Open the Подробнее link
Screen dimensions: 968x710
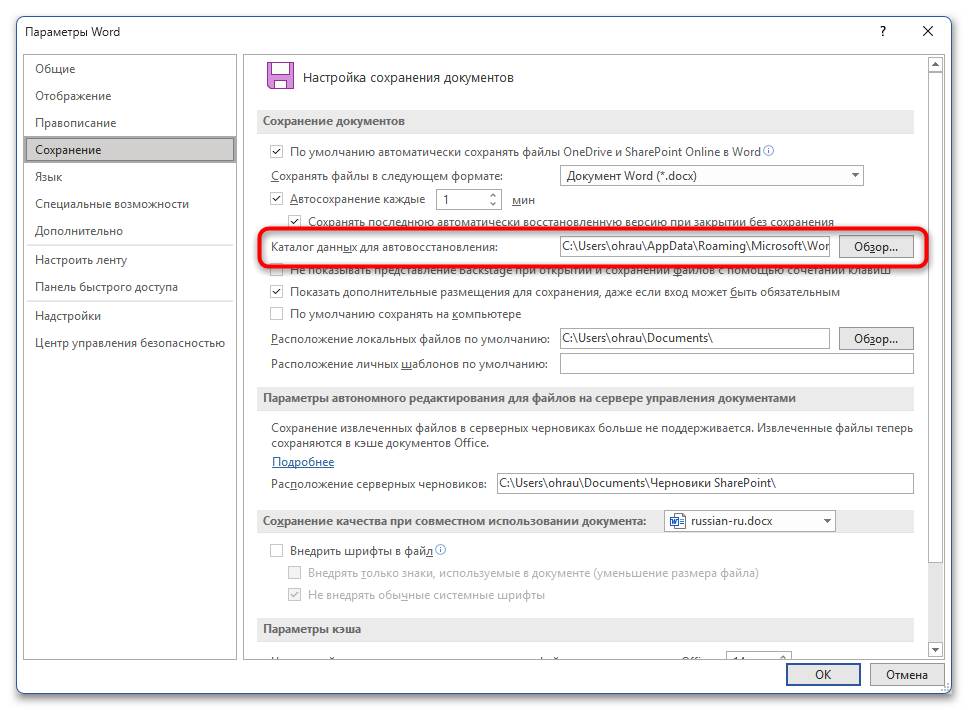tap(303, 462)
